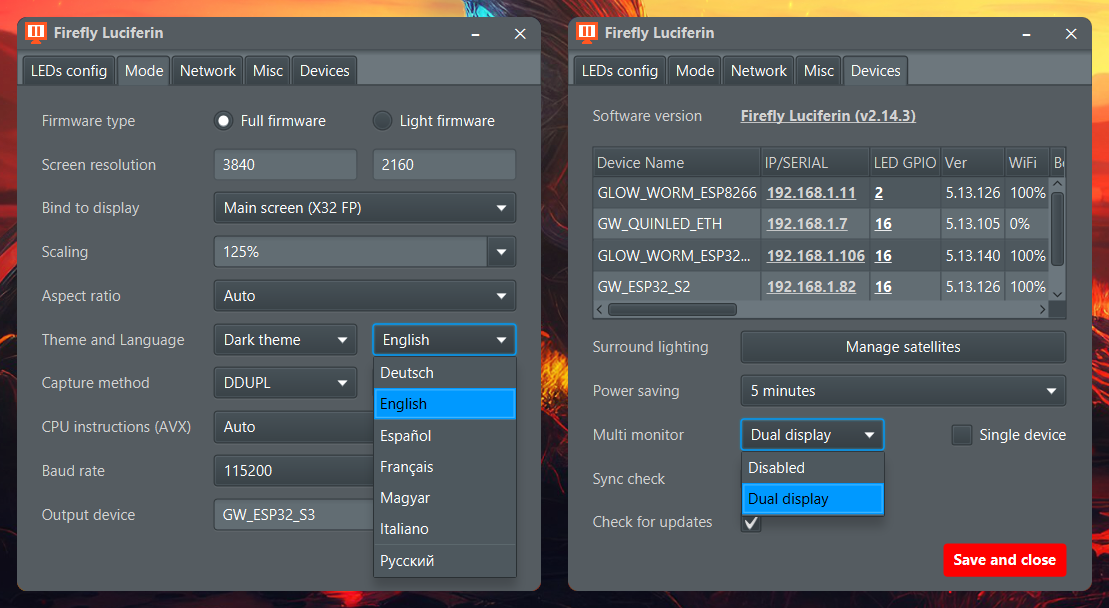Open the Power saving 5 minutes dropdown
The height and width of the screenshot is (608, 1109).
903,391
